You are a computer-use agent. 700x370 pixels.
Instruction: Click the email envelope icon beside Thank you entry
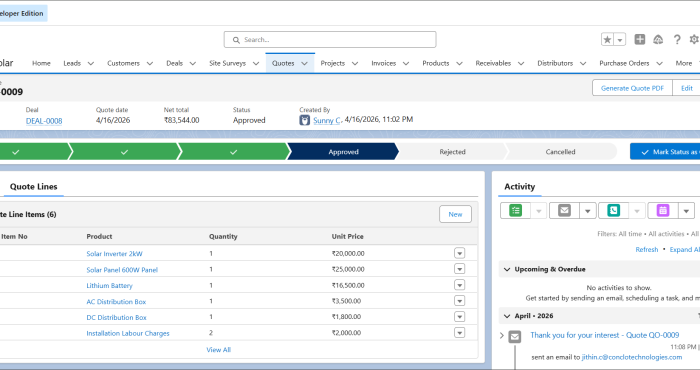click(515, 337)
